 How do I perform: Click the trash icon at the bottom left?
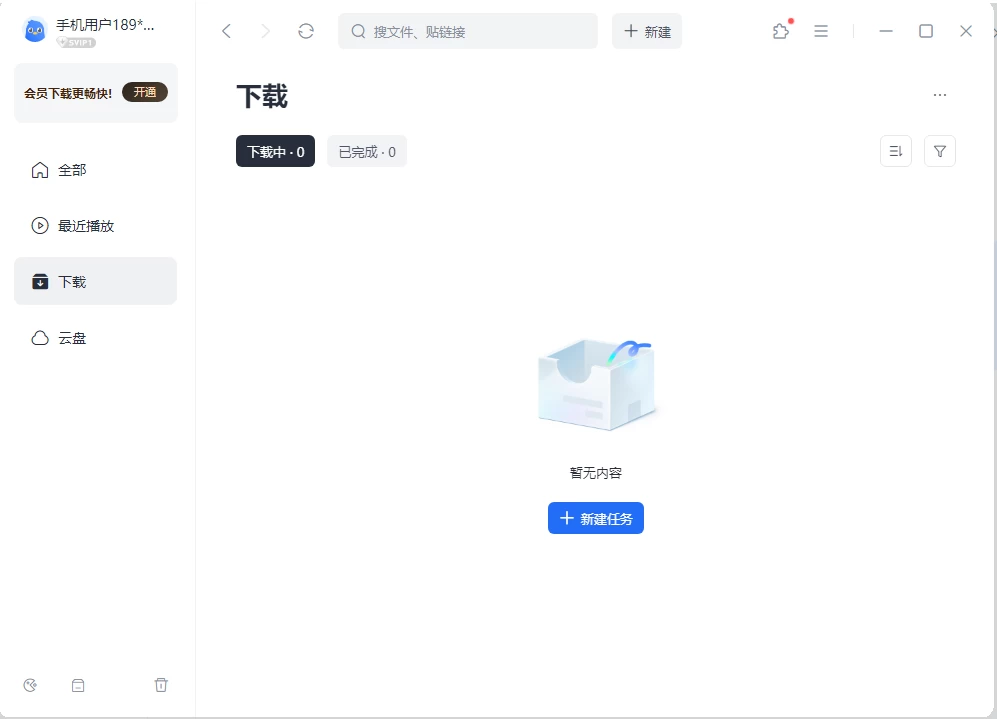[x=161, y=685]
